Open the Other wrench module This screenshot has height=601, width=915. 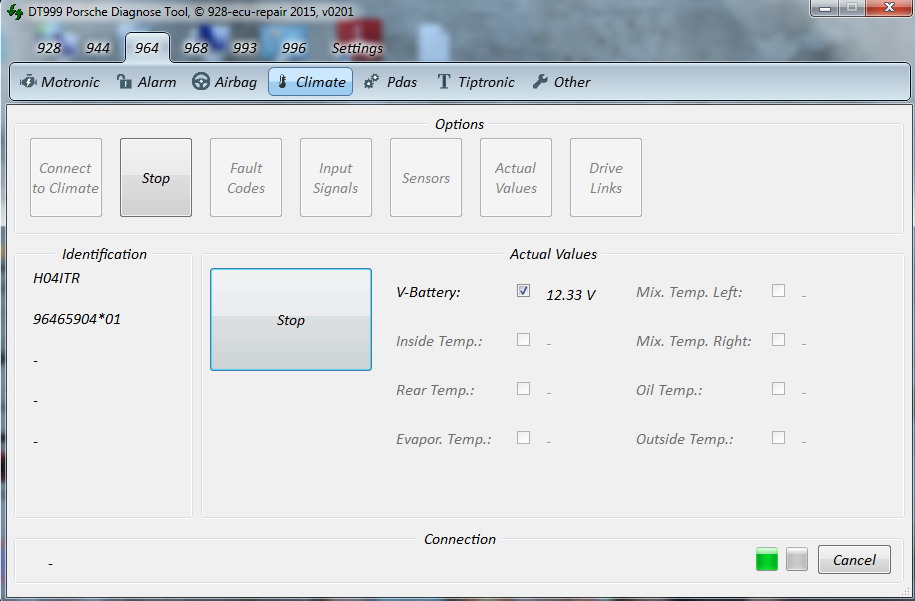tap(561, 82)
